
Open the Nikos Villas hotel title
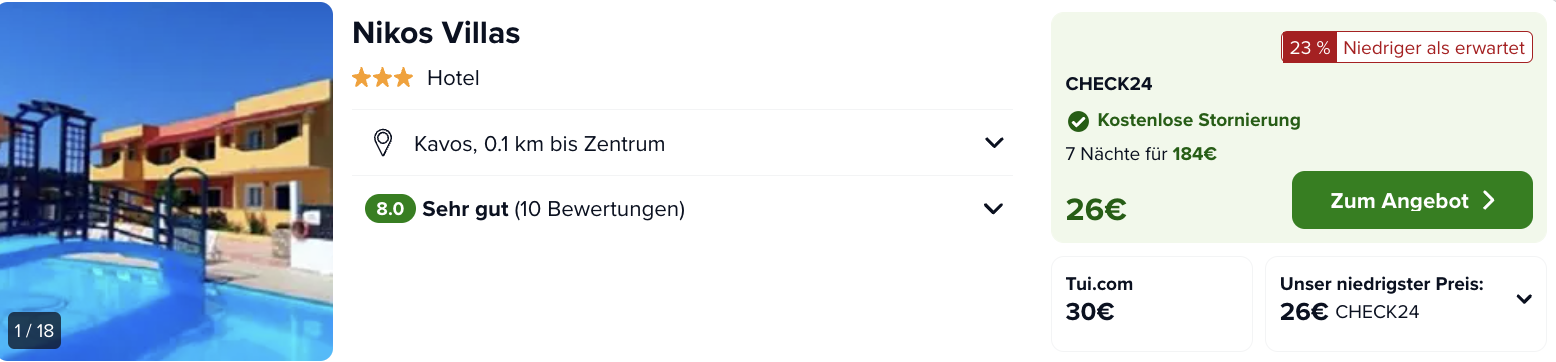point(436,33)
